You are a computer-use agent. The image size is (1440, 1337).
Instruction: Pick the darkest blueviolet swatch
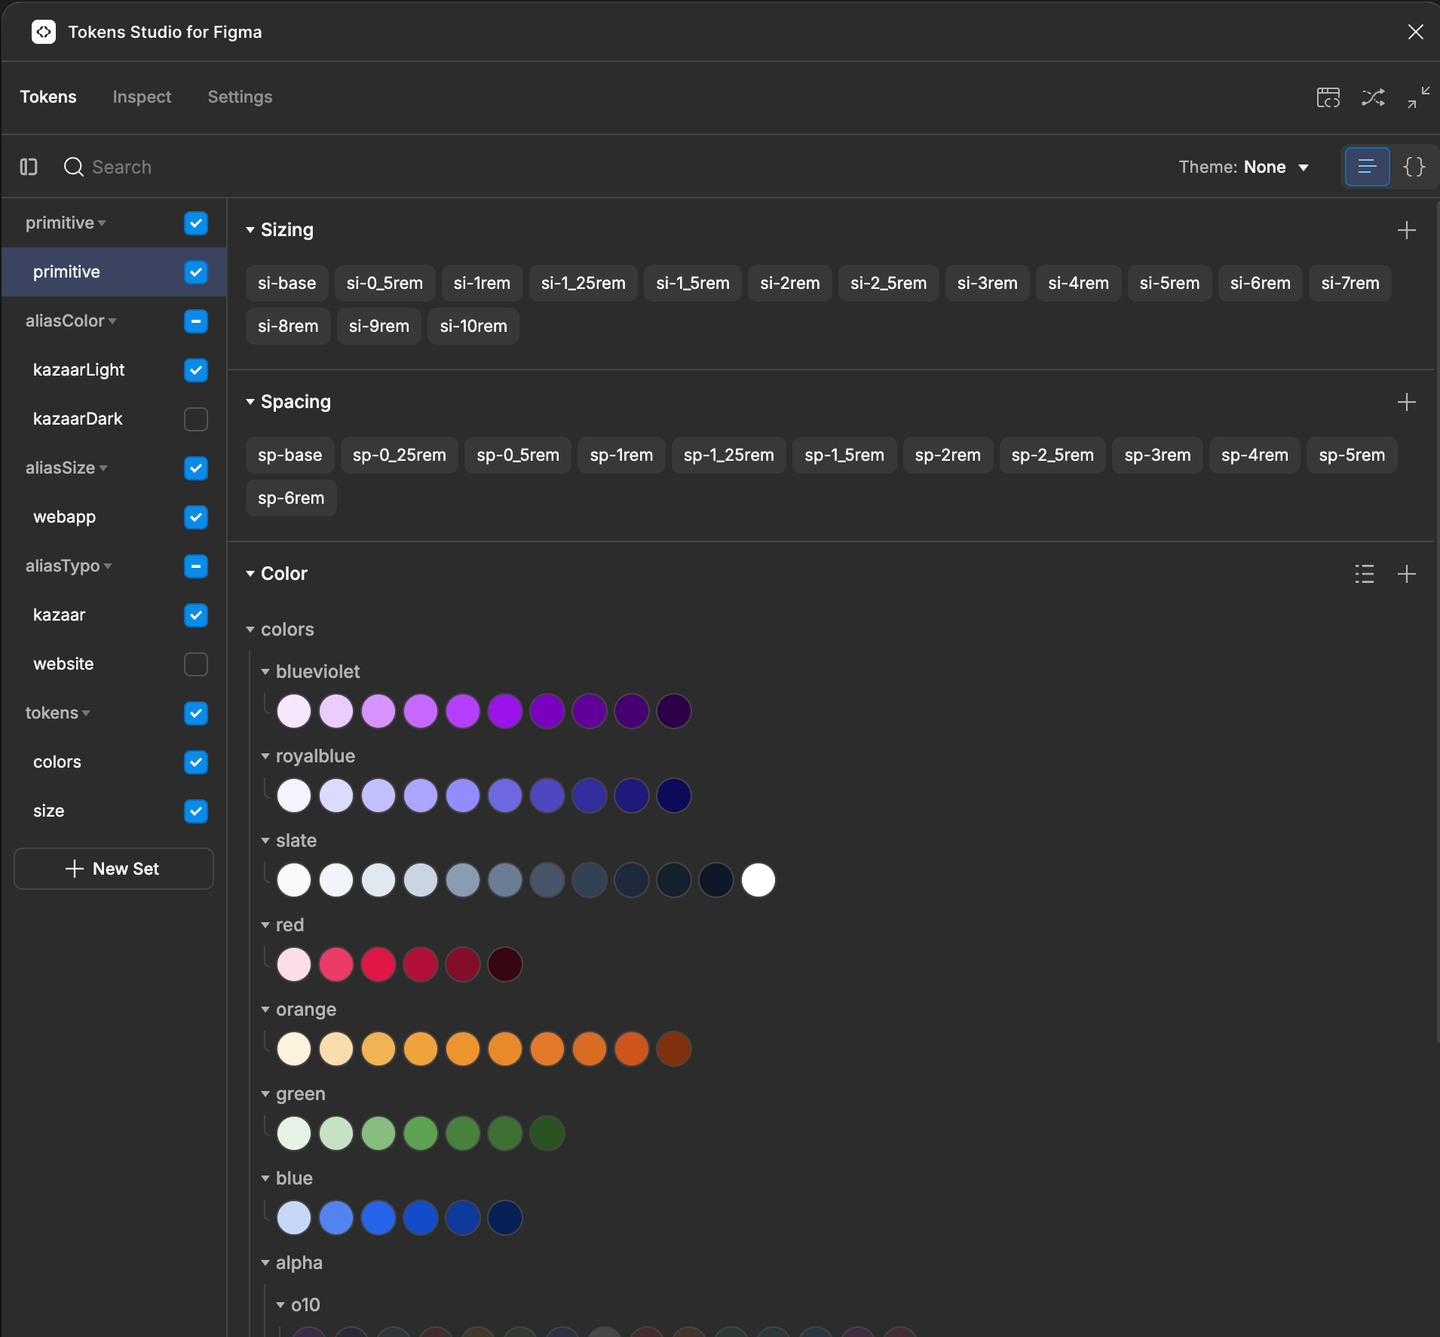point(674,711)
